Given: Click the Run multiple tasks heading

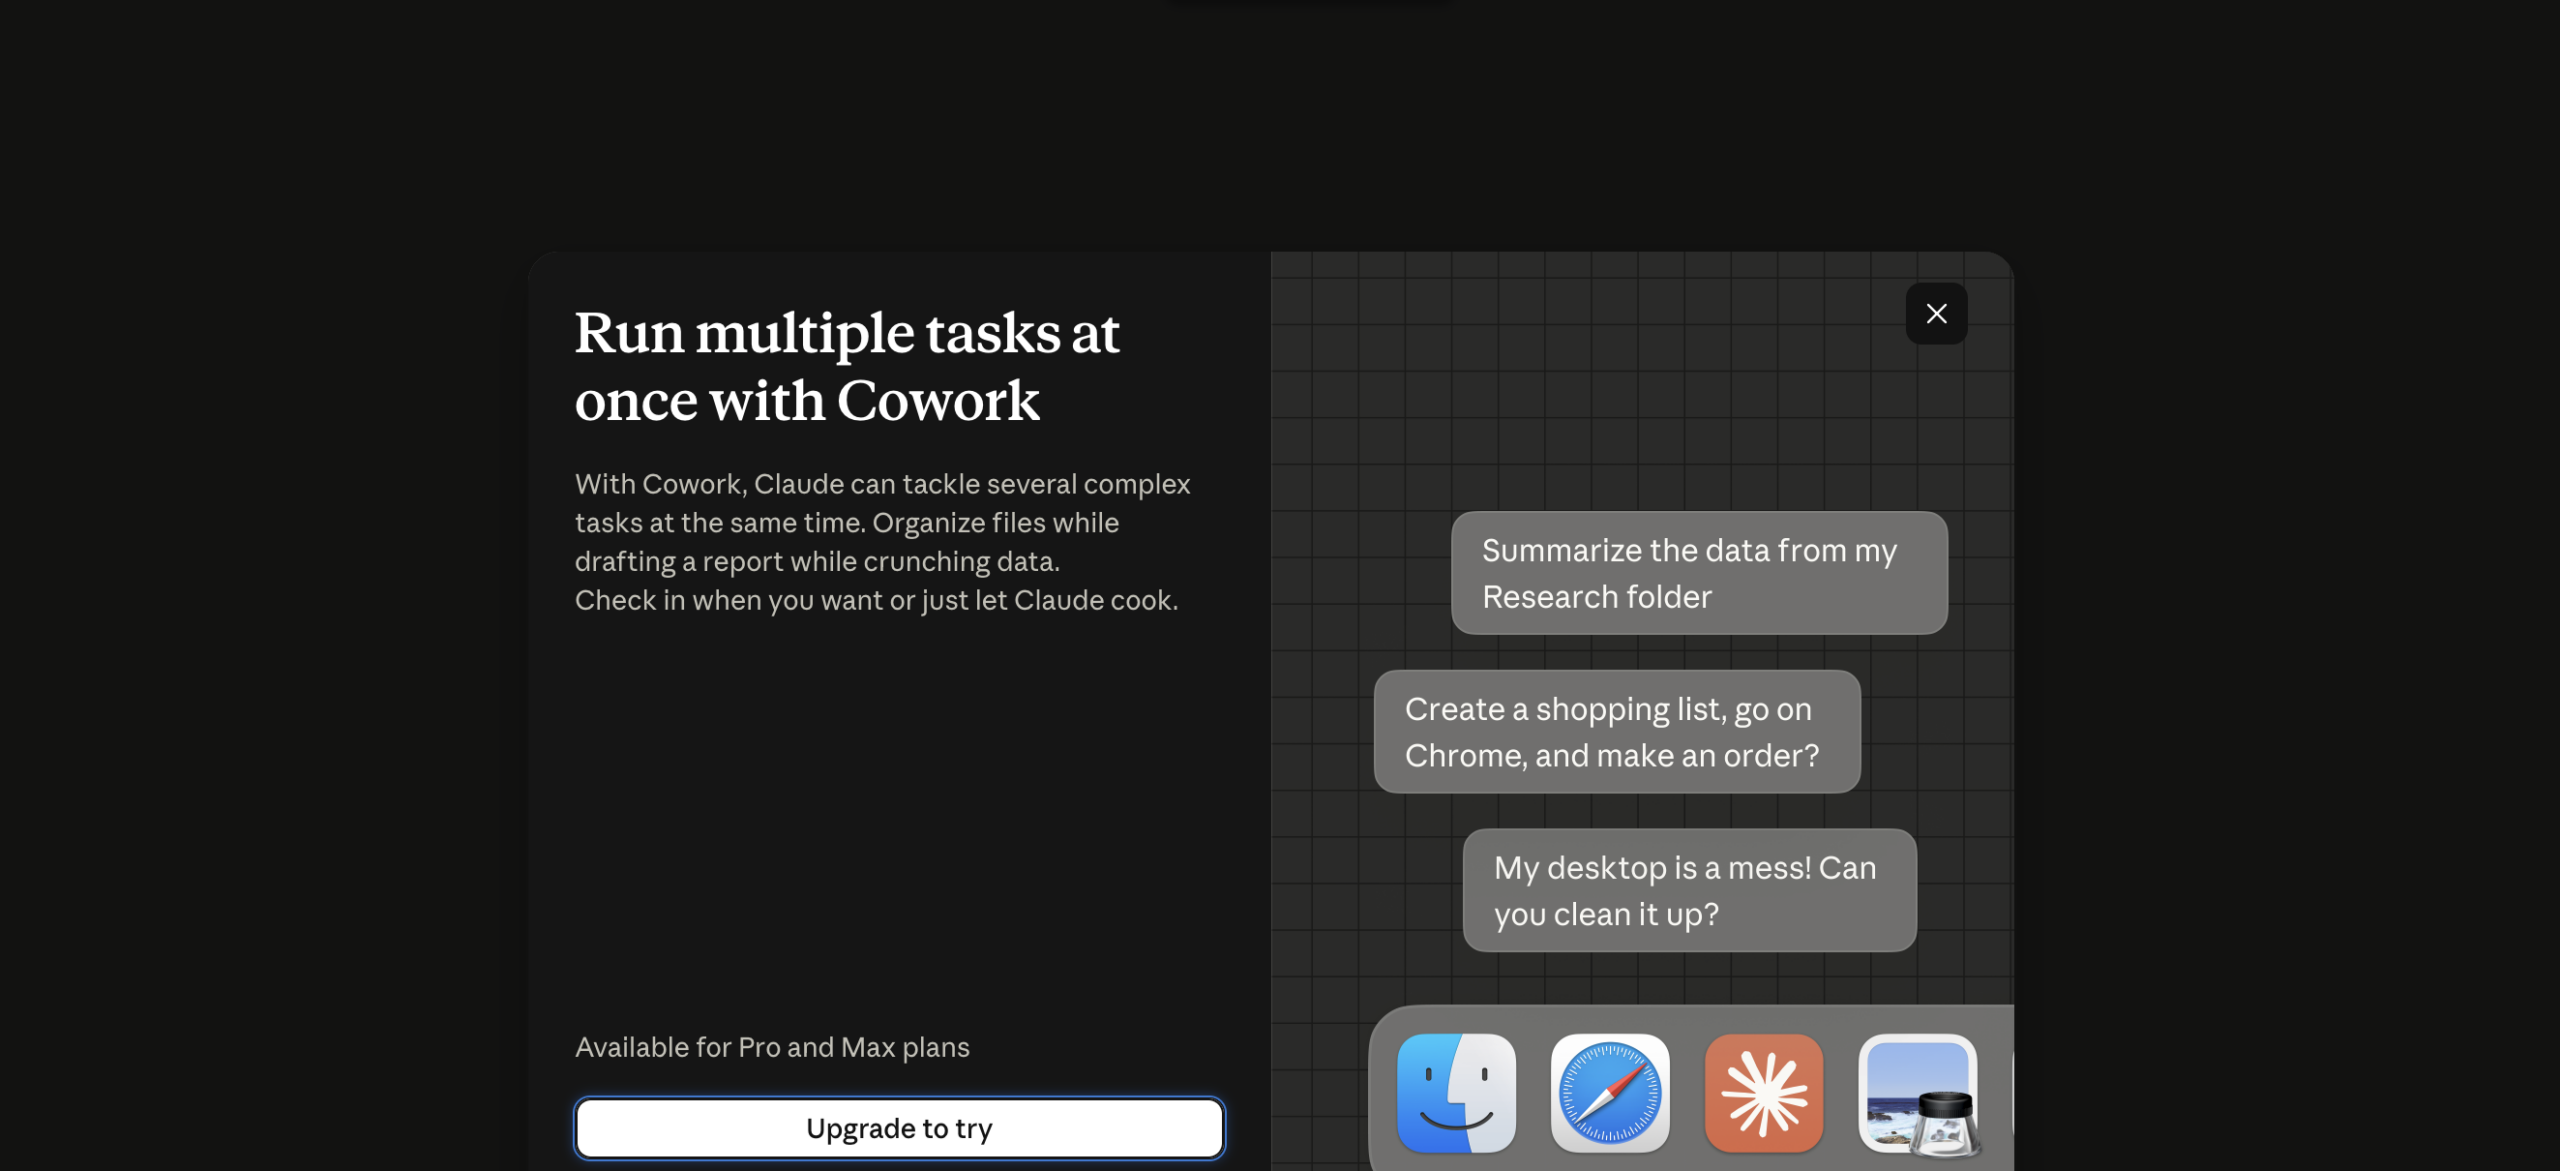Looking at the screenshot, I should pyautogui.click(x=846, y=366).
